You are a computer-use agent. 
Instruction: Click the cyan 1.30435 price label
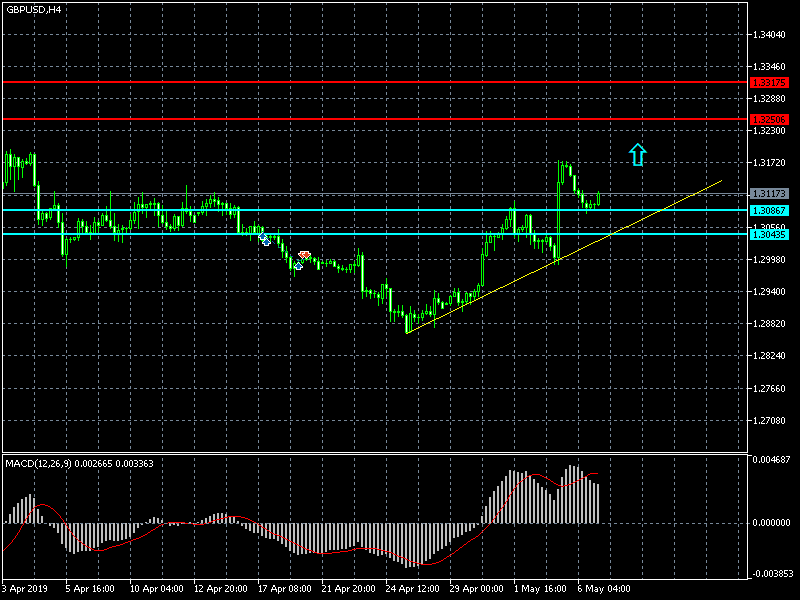(769, 235)
